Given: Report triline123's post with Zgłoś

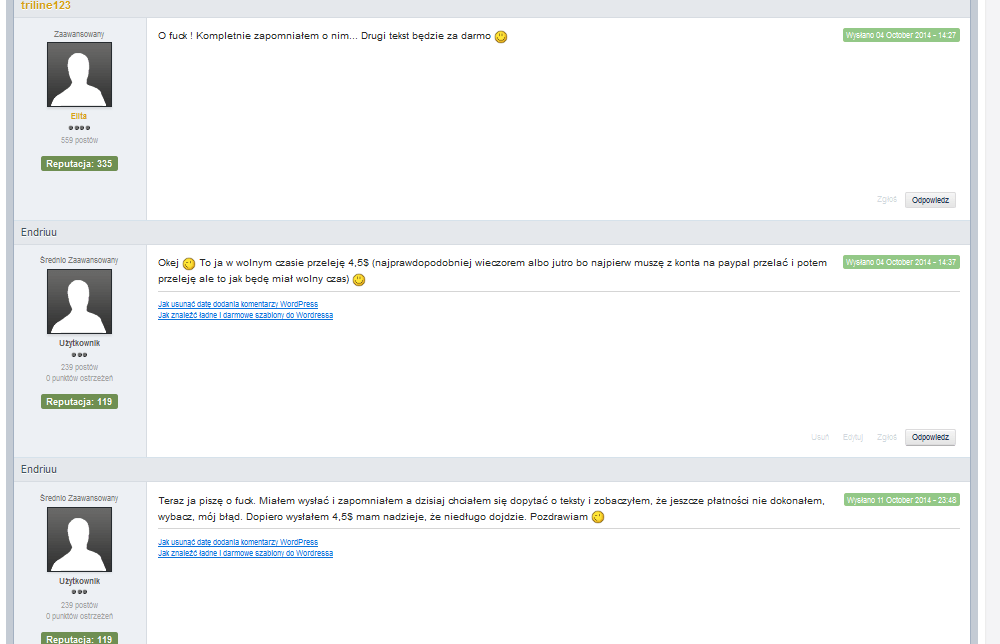Looking at the screenshot, I should (886, 200).
